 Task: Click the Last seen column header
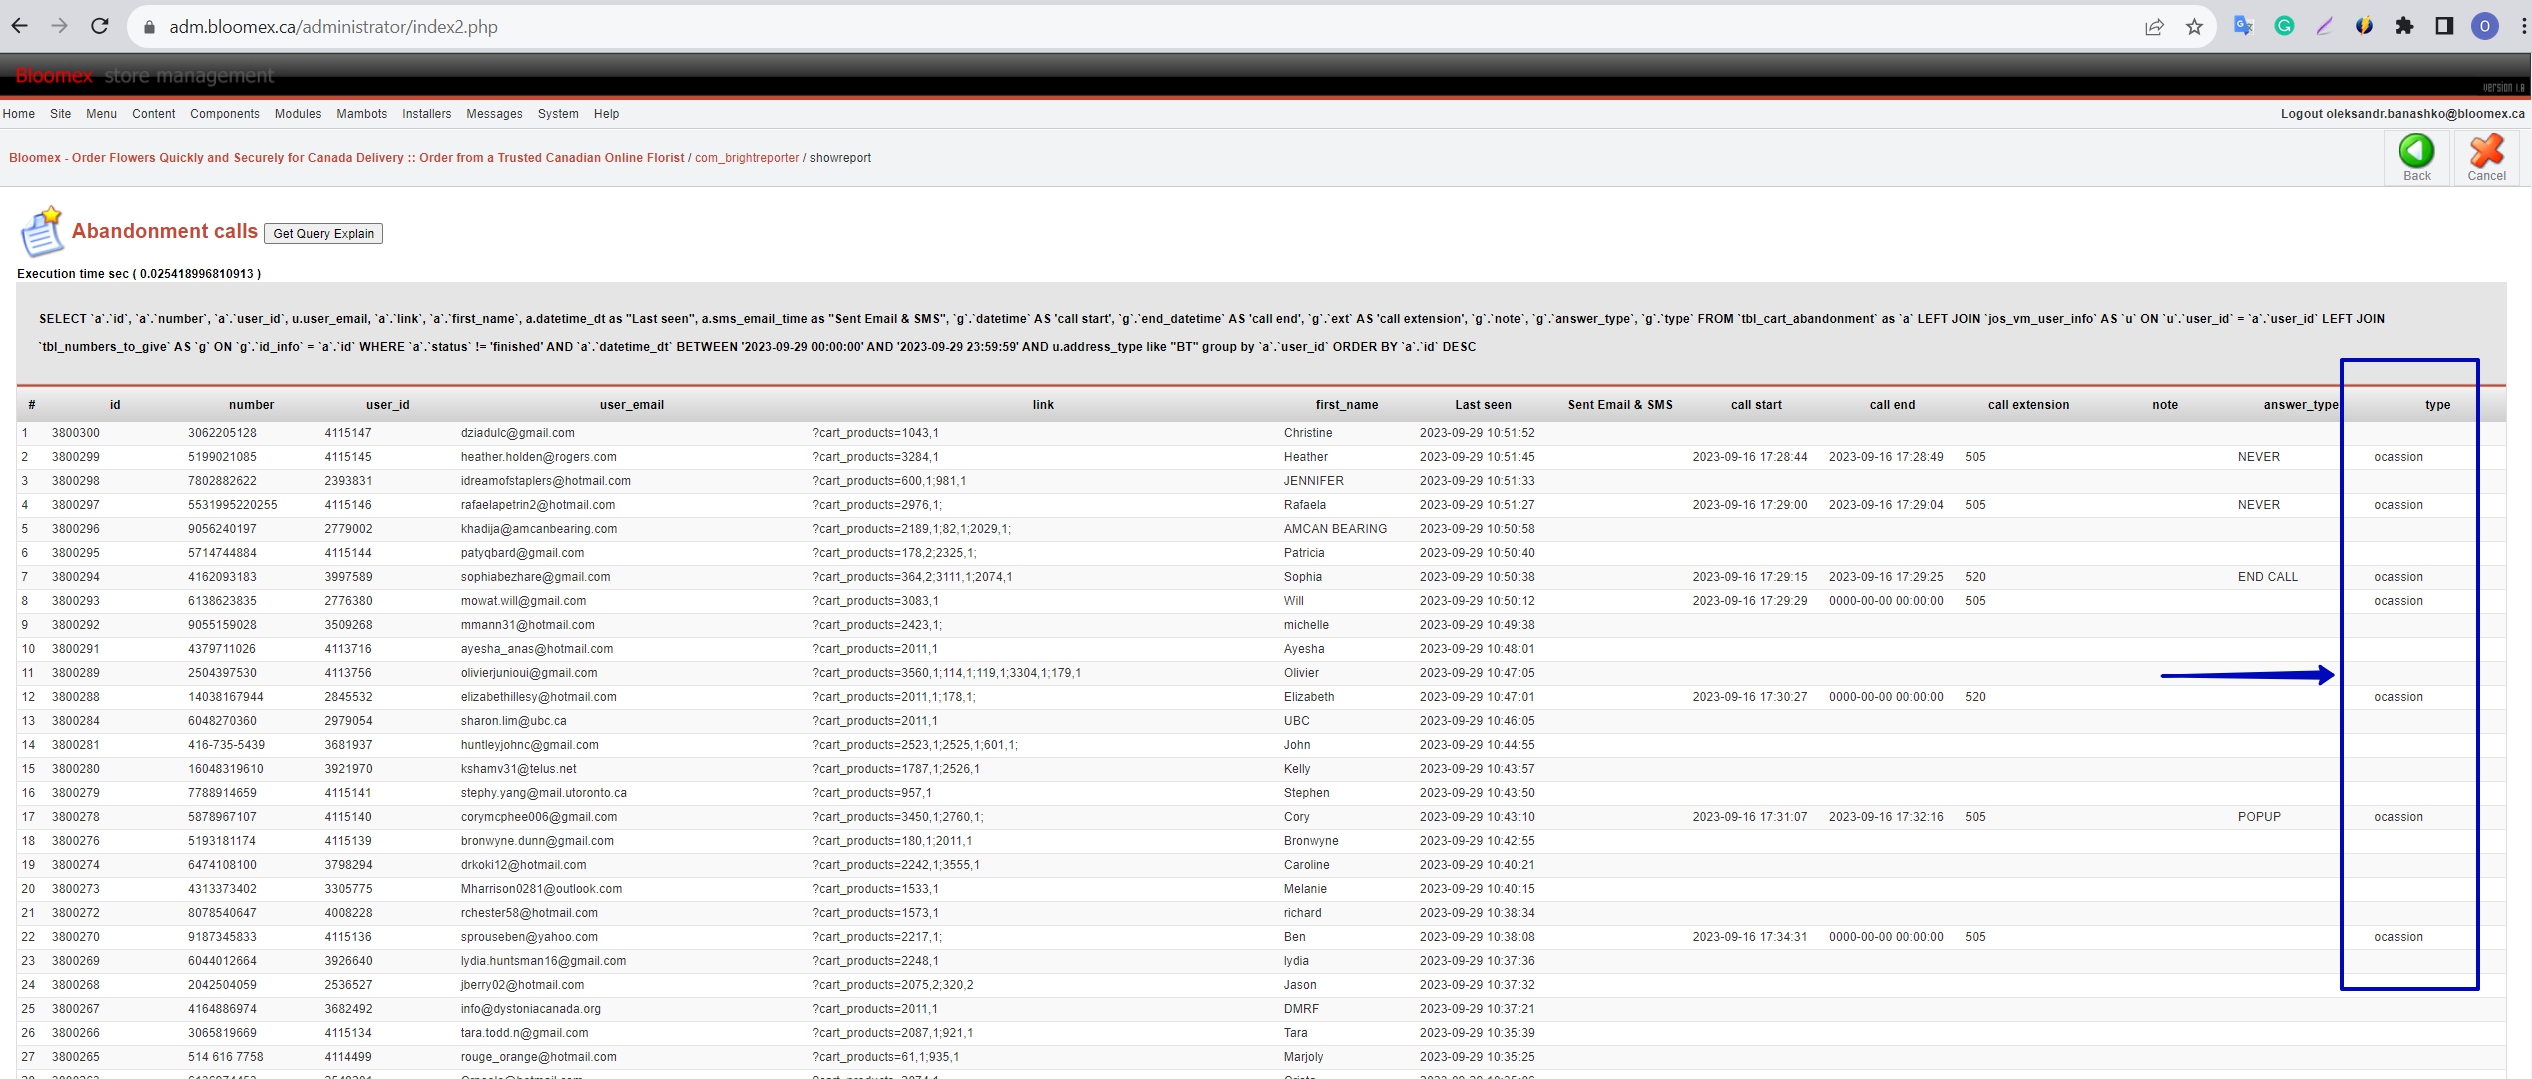point(1483,405)
